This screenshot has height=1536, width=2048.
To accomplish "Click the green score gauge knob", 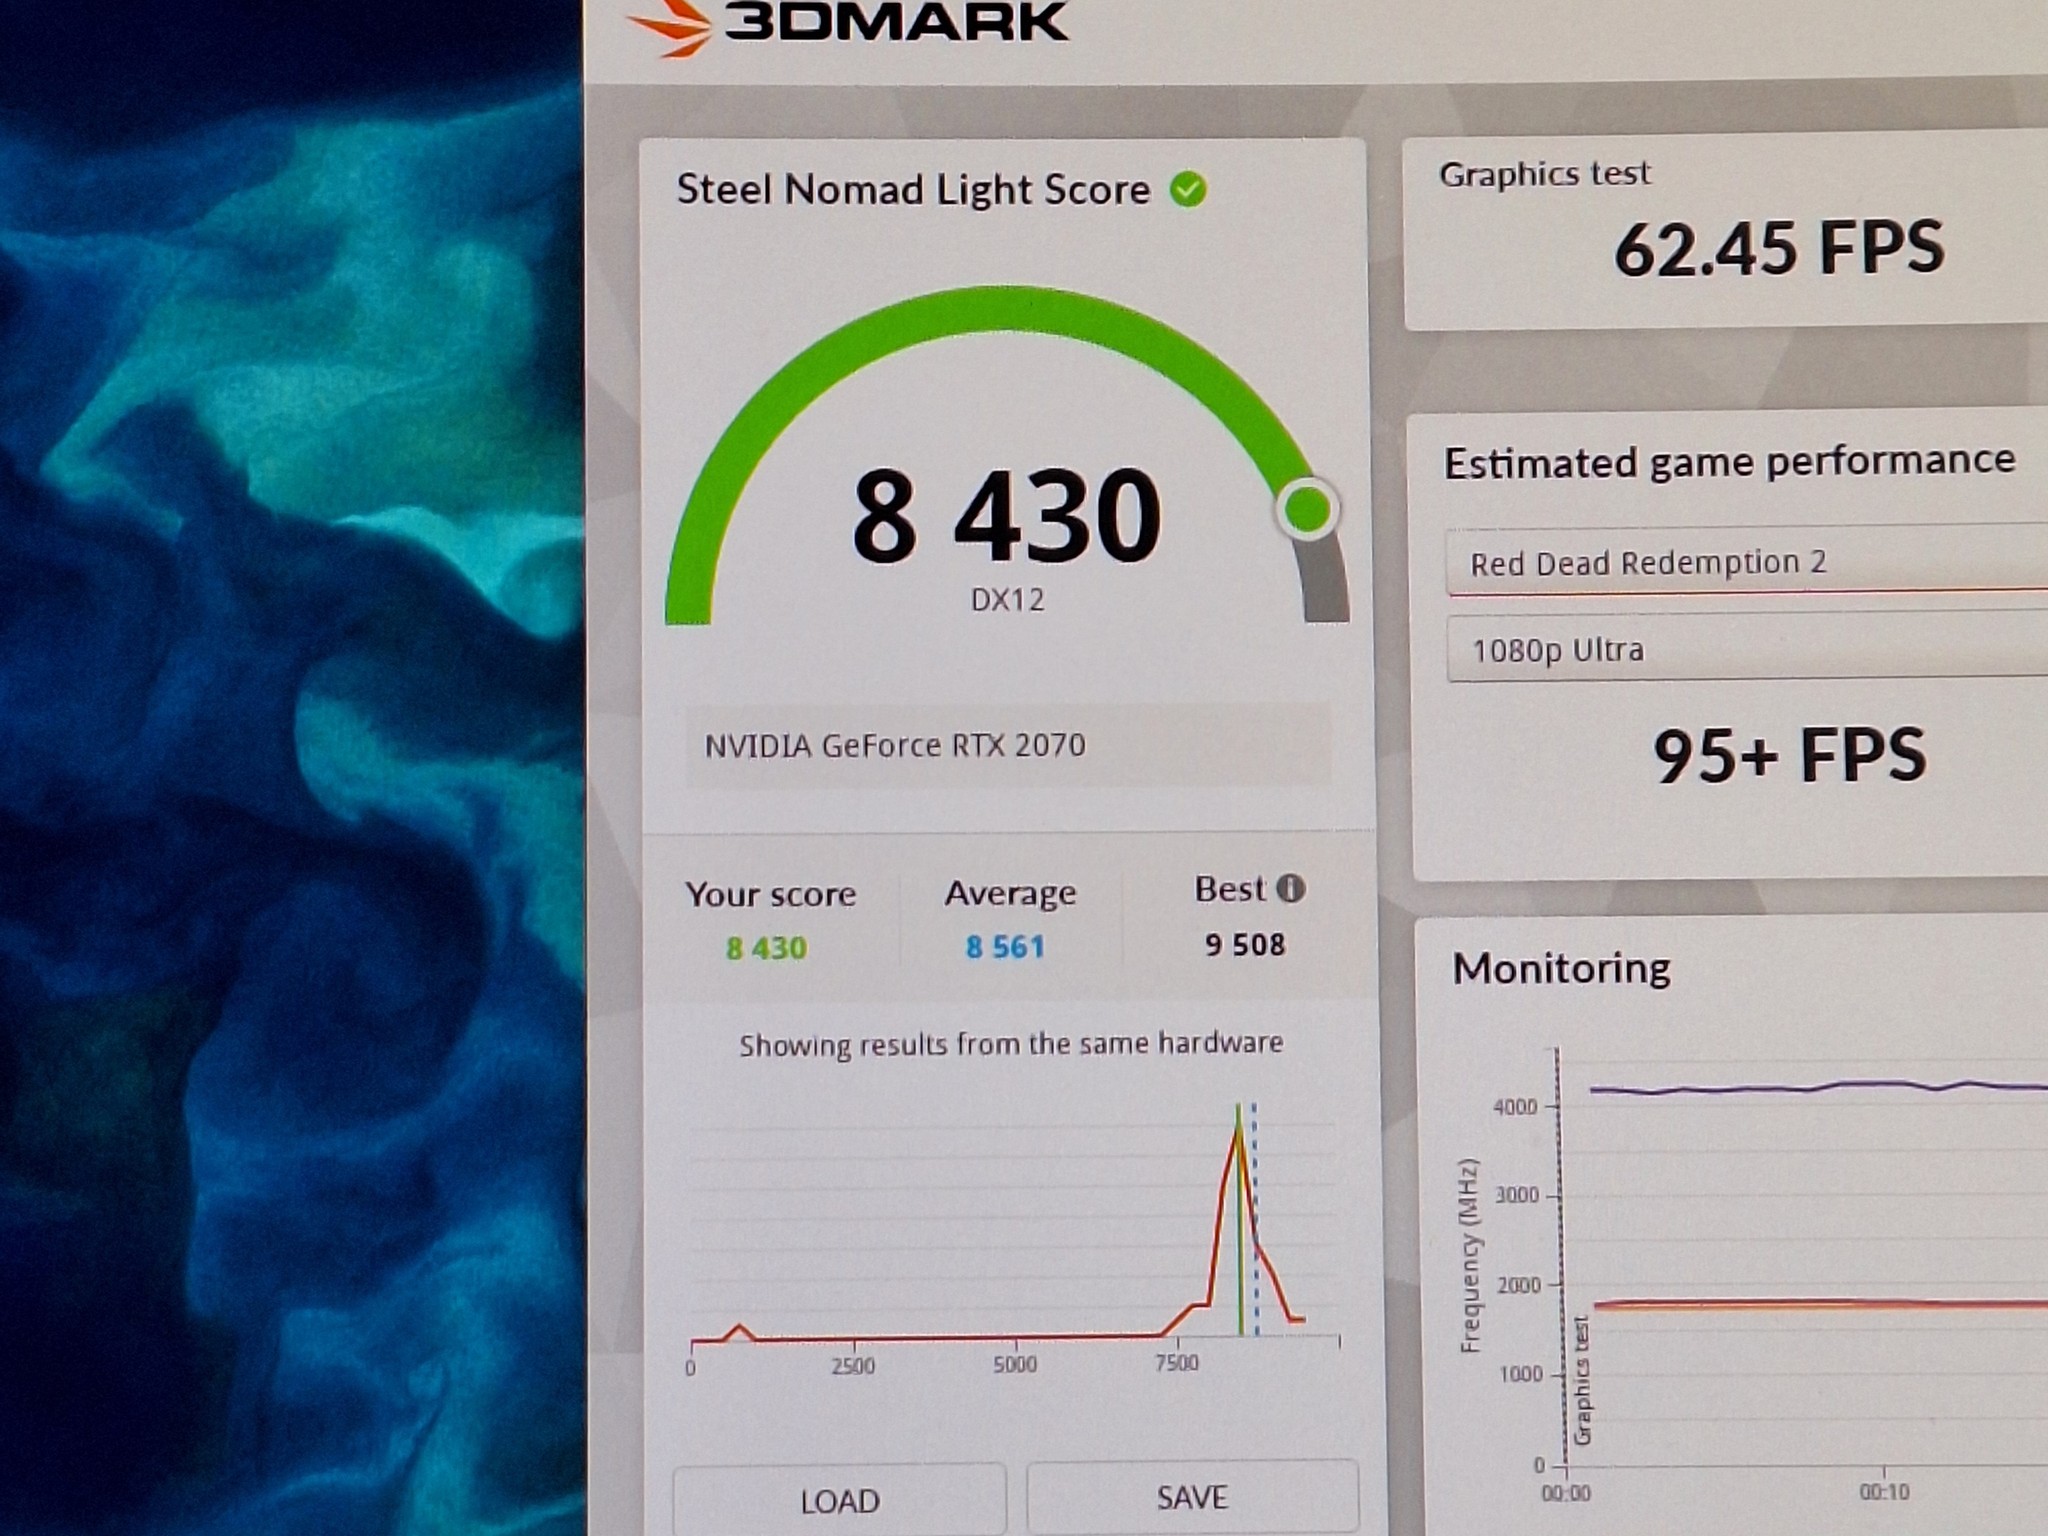I will point(1307,511).
